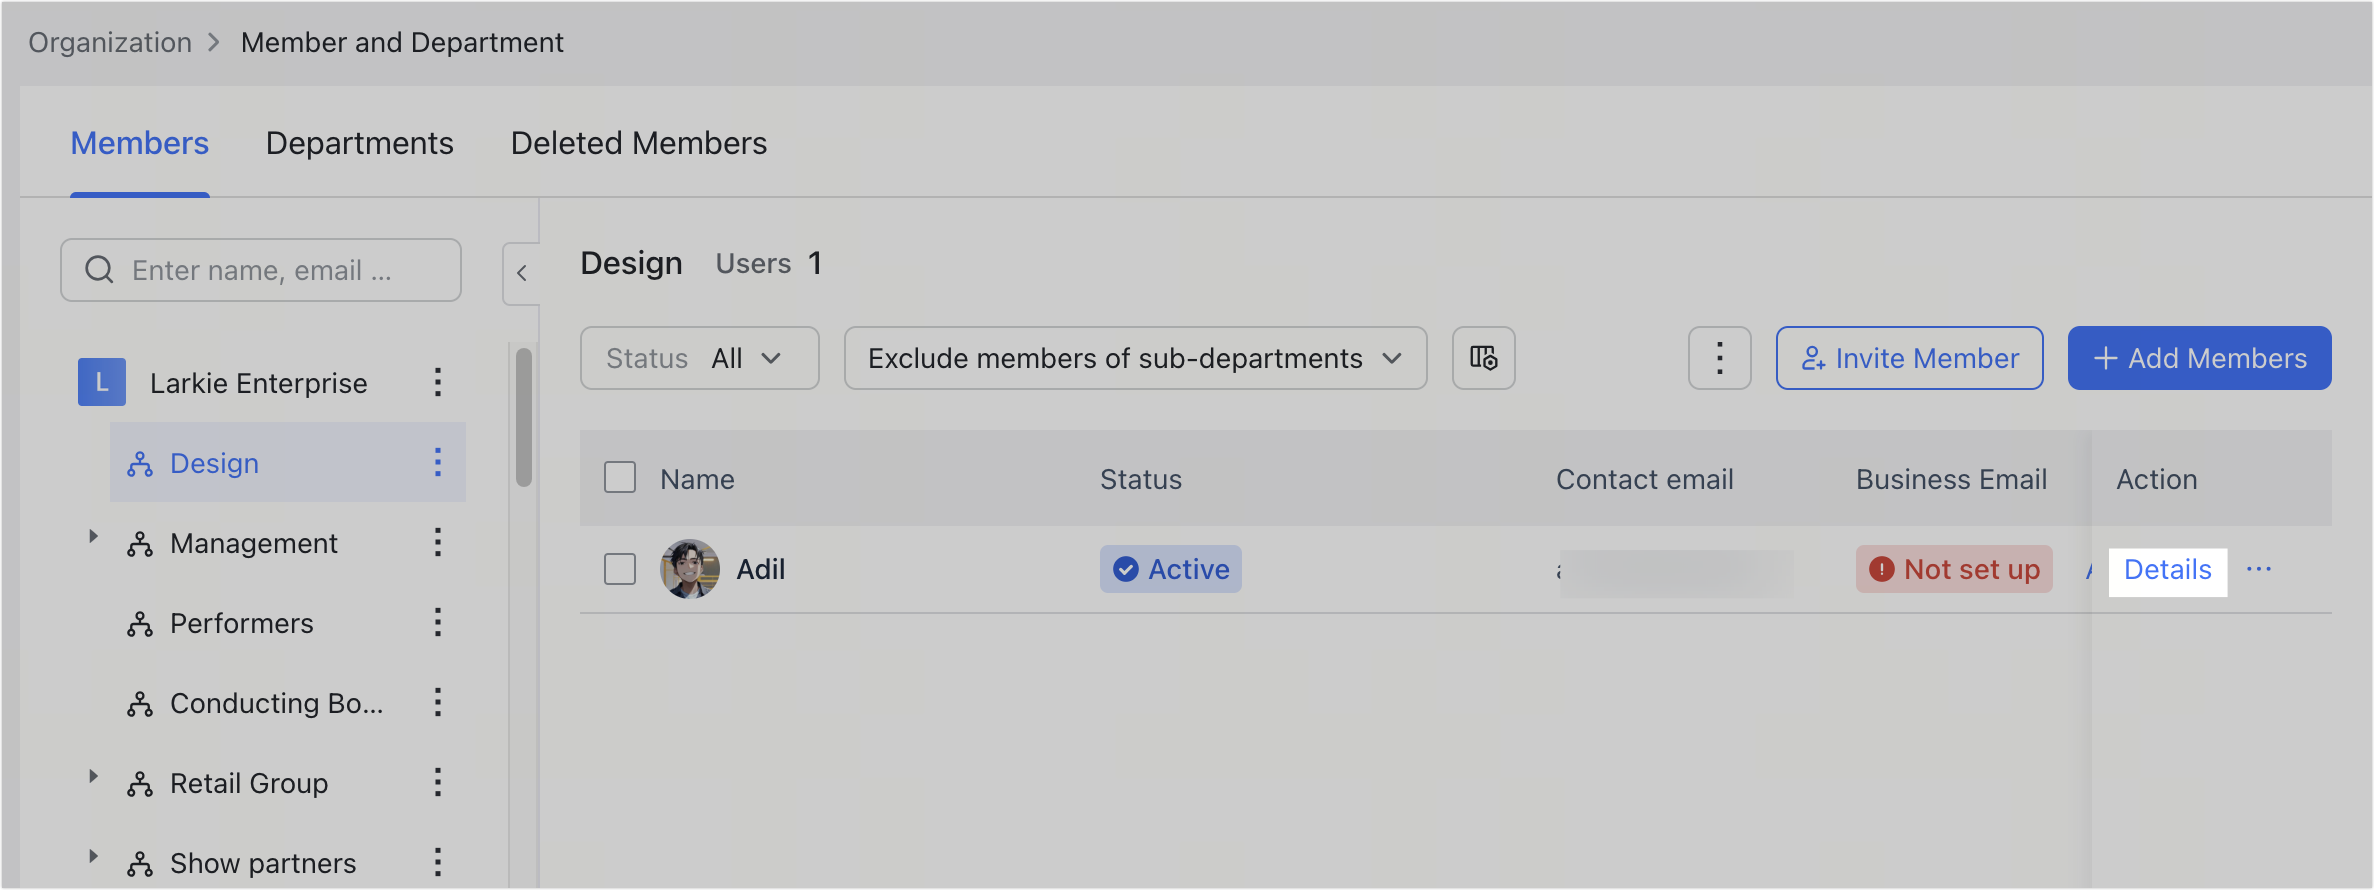The image size is (2374, 890).
Task: Toggle the select-all checkbox in table header
Action: tap(620, 477)
